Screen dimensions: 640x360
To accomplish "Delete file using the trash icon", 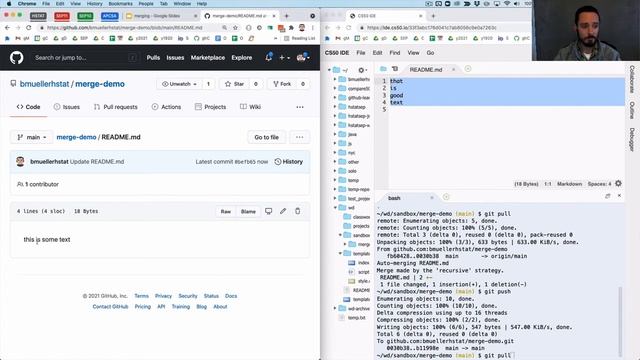I will 298,211.
